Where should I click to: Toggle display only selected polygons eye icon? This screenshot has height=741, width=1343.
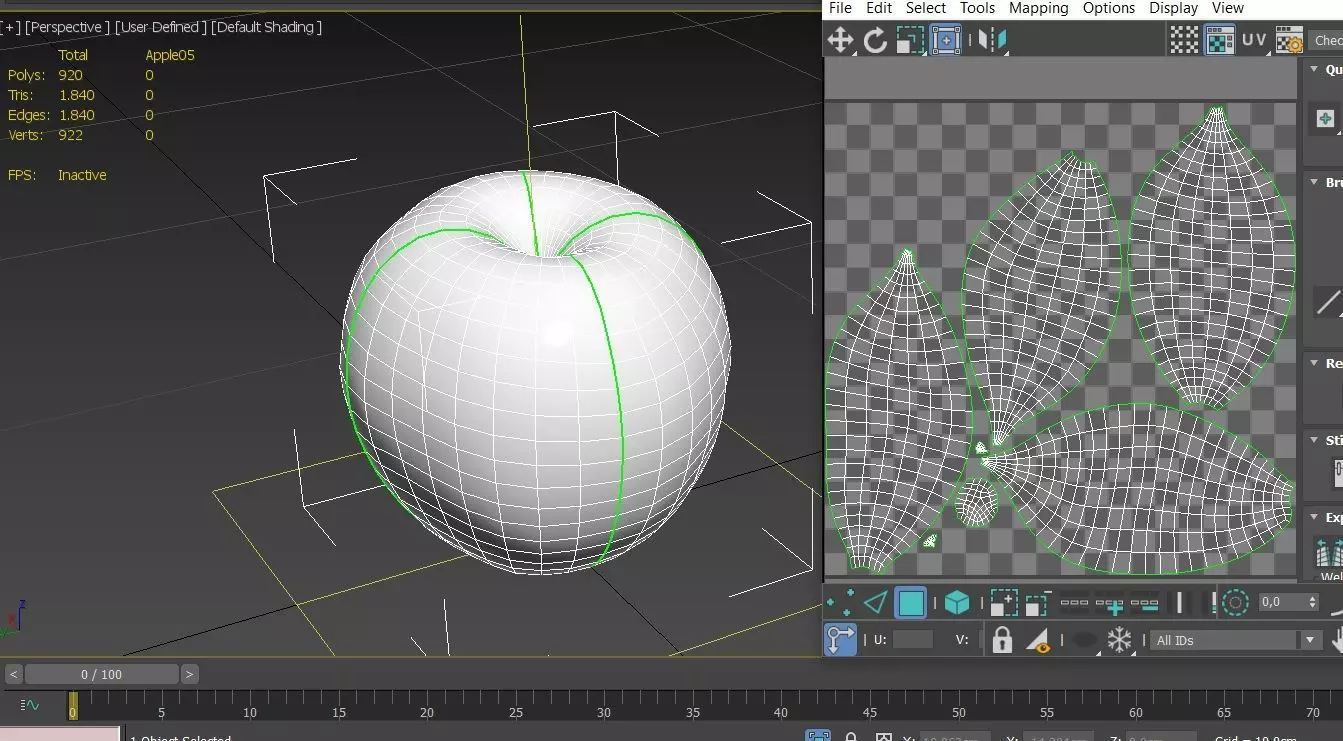[x=1039, y=641]
